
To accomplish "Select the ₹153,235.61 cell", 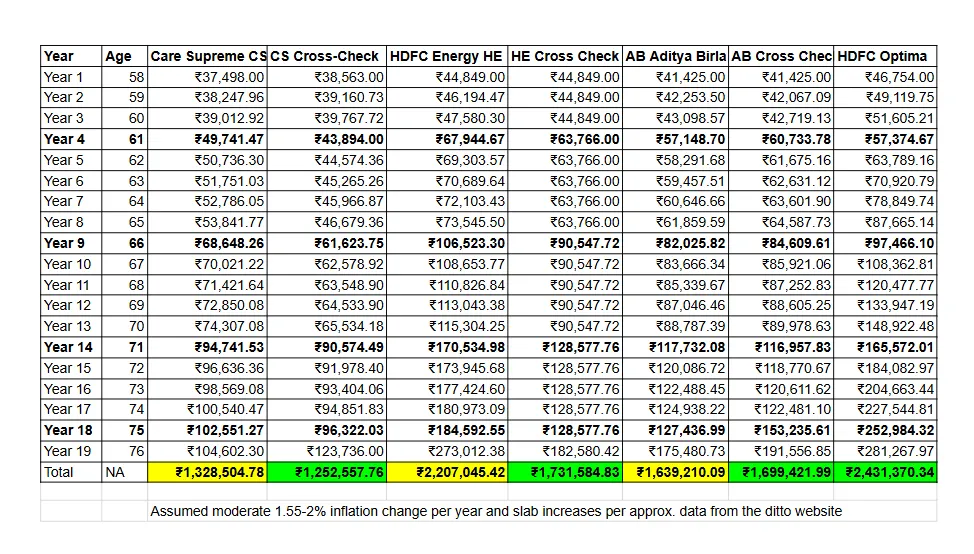I will [781, 430].
